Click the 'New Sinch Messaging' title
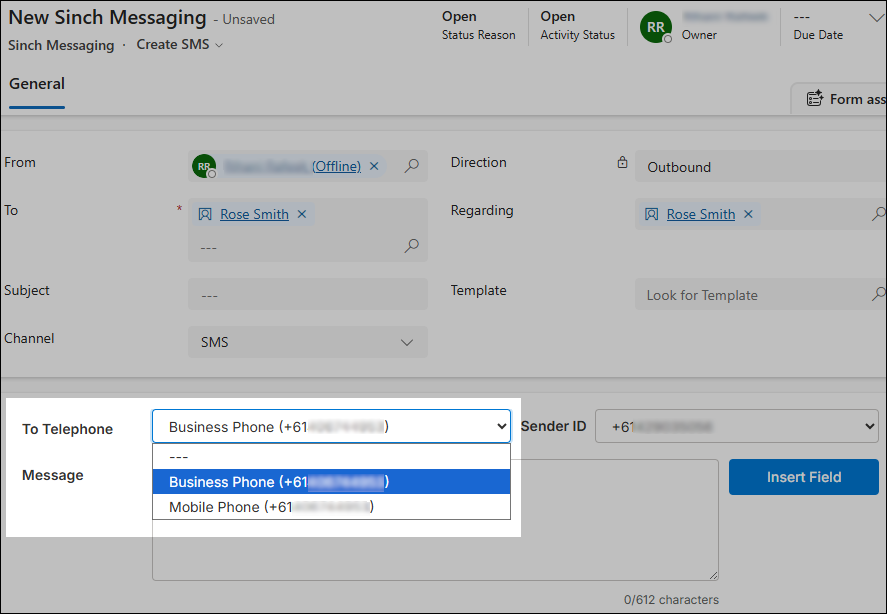887x614 pixels. click(107, 18)
